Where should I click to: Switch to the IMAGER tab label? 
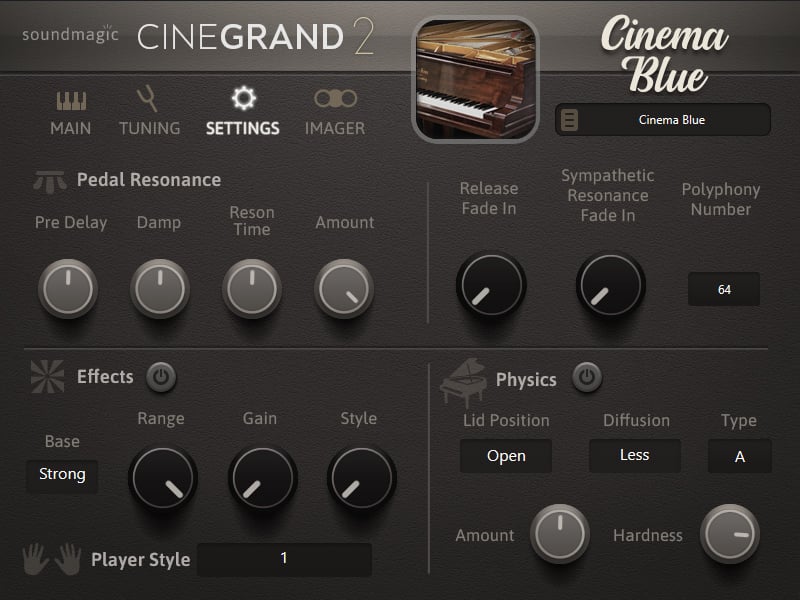coord(335,128)
